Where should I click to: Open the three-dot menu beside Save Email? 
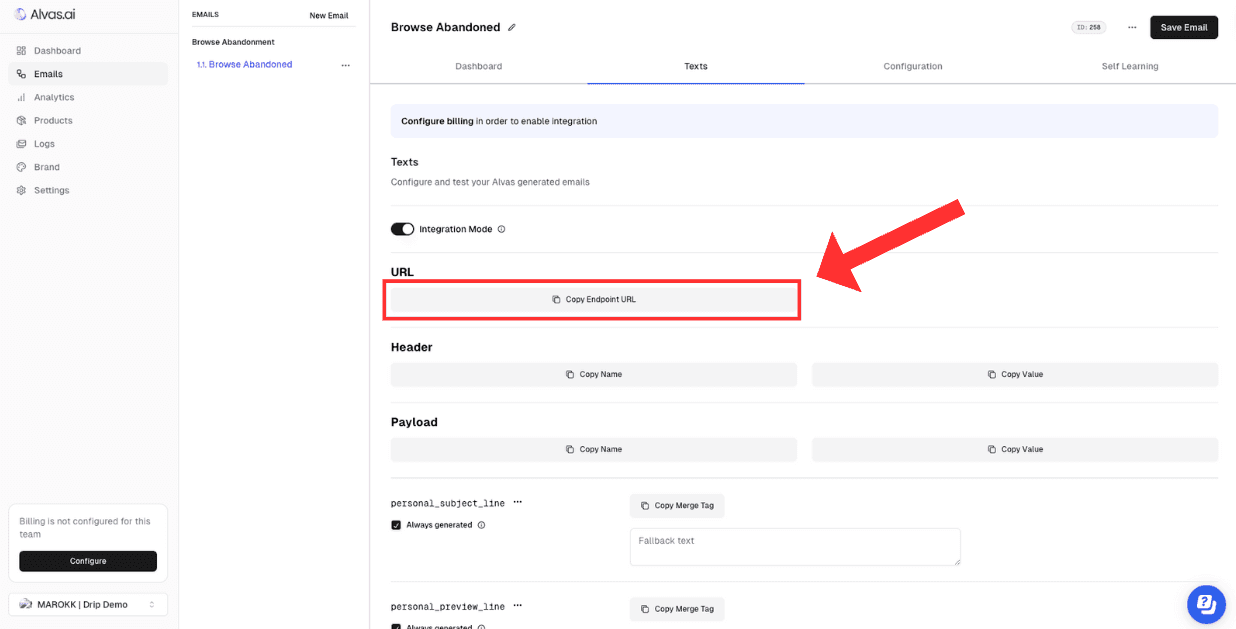coord(1132,27)
